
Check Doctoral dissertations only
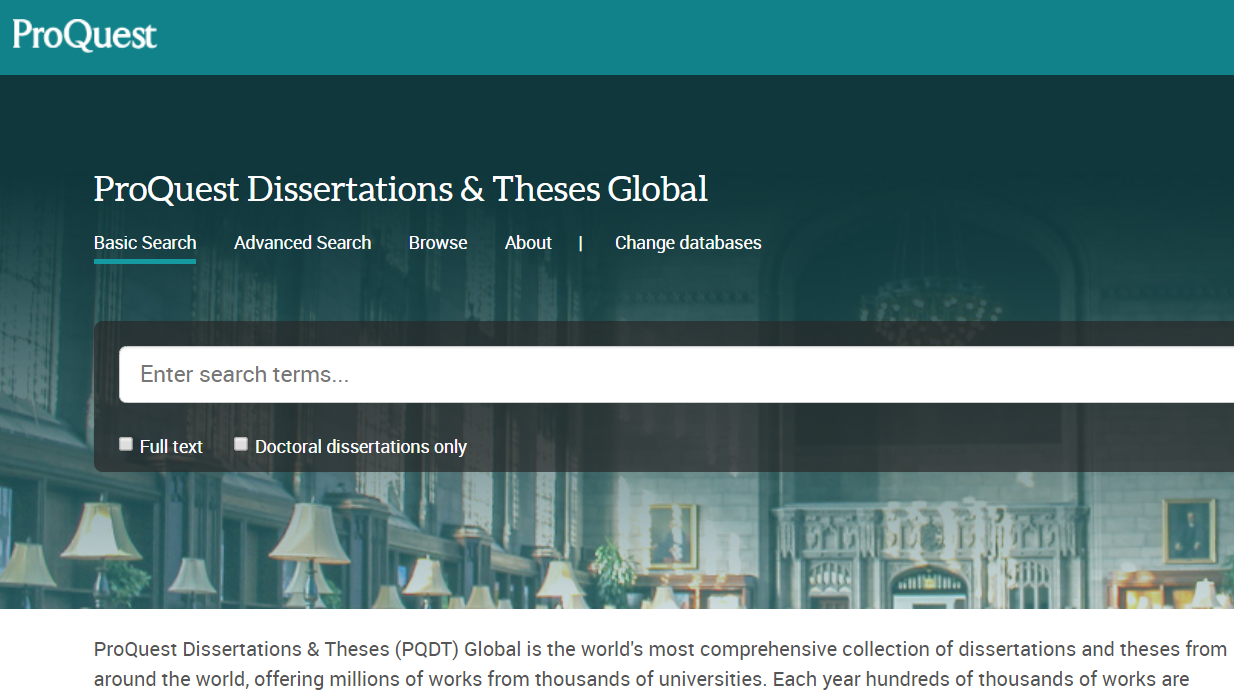click(x=241, y=444)
